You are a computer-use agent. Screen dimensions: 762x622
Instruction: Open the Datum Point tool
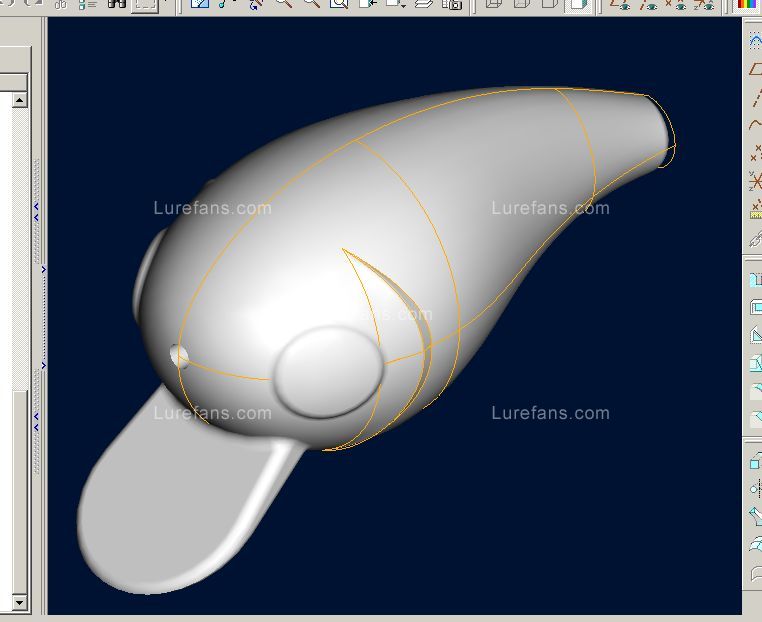(x=756, y=153)
